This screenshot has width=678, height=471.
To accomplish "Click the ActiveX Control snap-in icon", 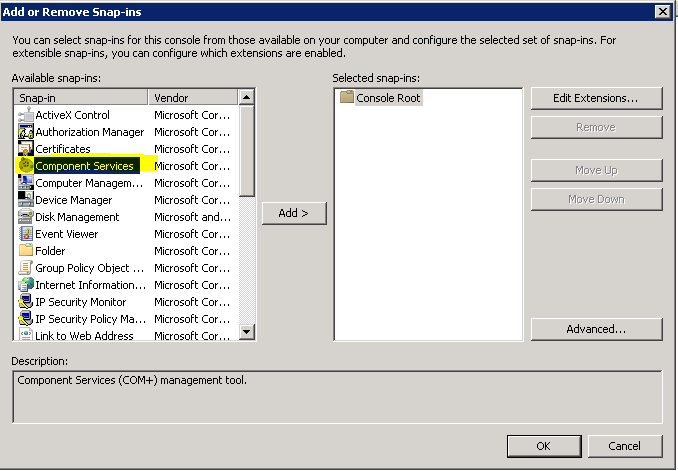I will [26, 115].
